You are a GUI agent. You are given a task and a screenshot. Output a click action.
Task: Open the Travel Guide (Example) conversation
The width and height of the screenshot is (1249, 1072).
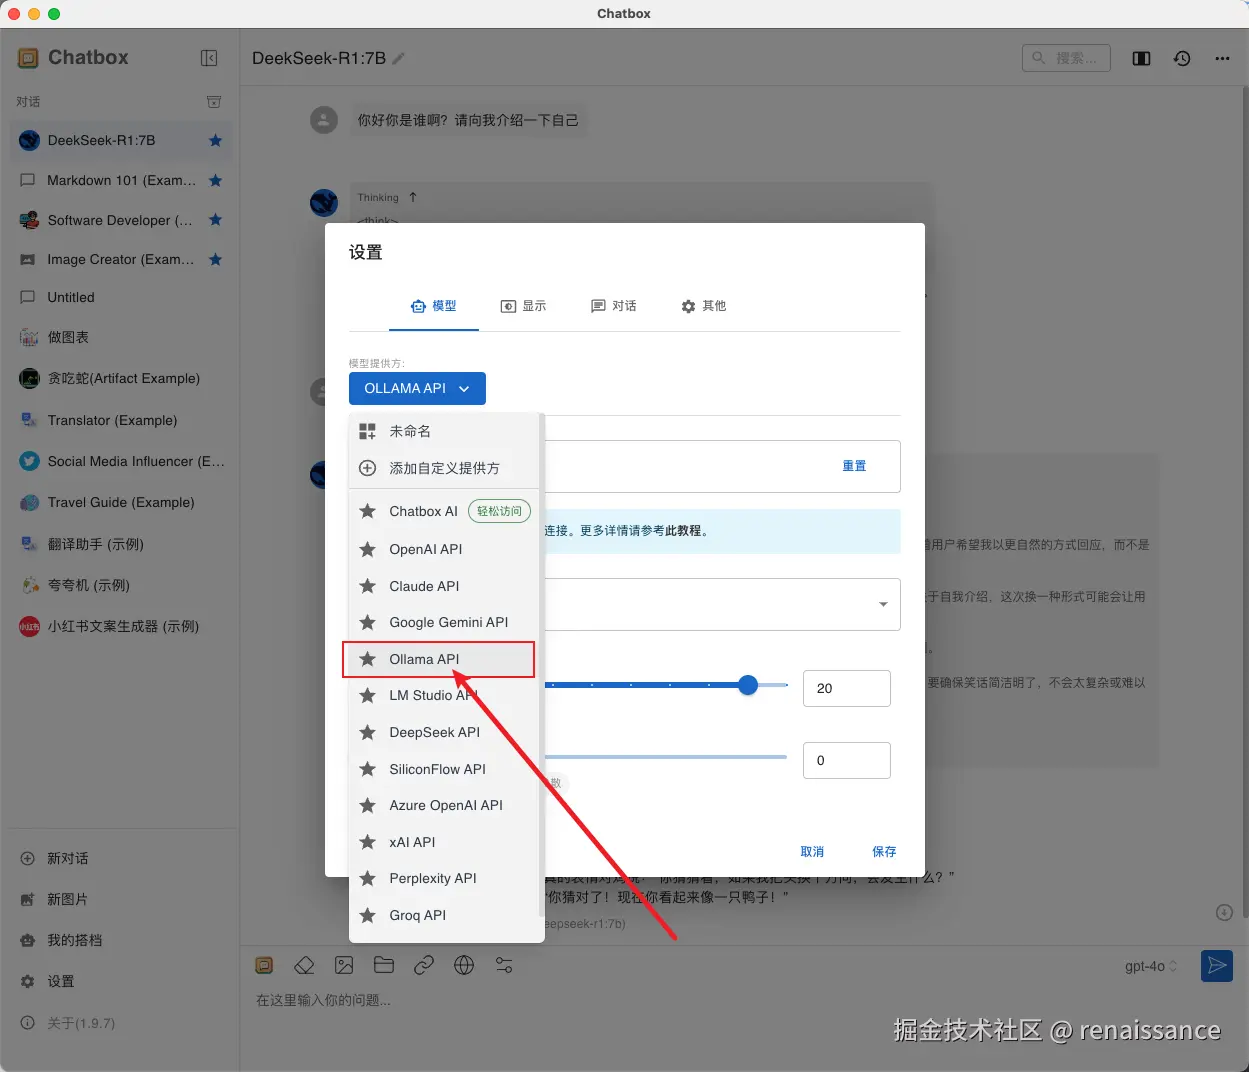[120, 502]
